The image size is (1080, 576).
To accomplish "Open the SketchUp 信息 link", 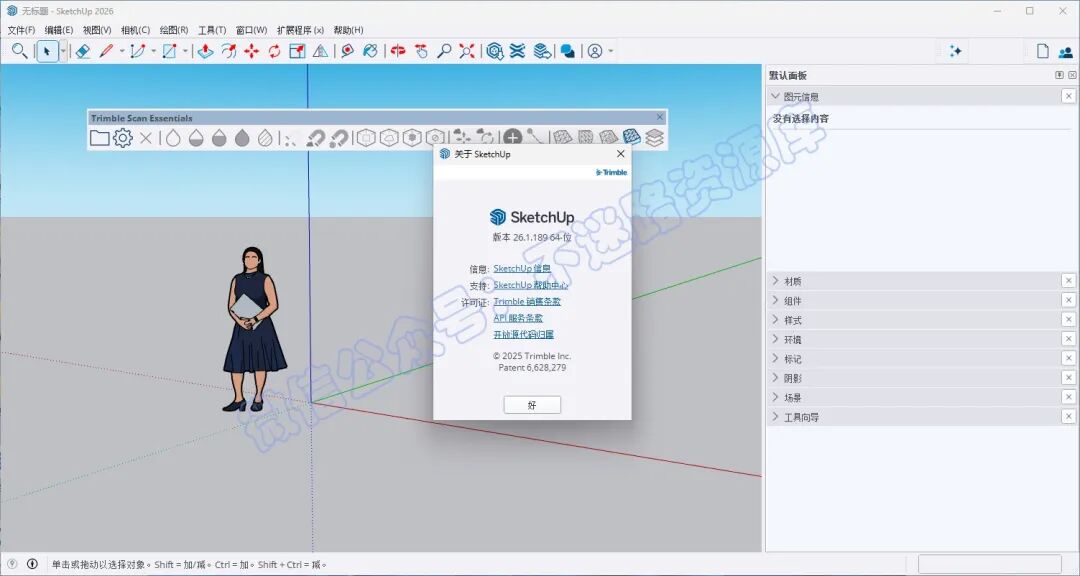I will pos(522,269).
